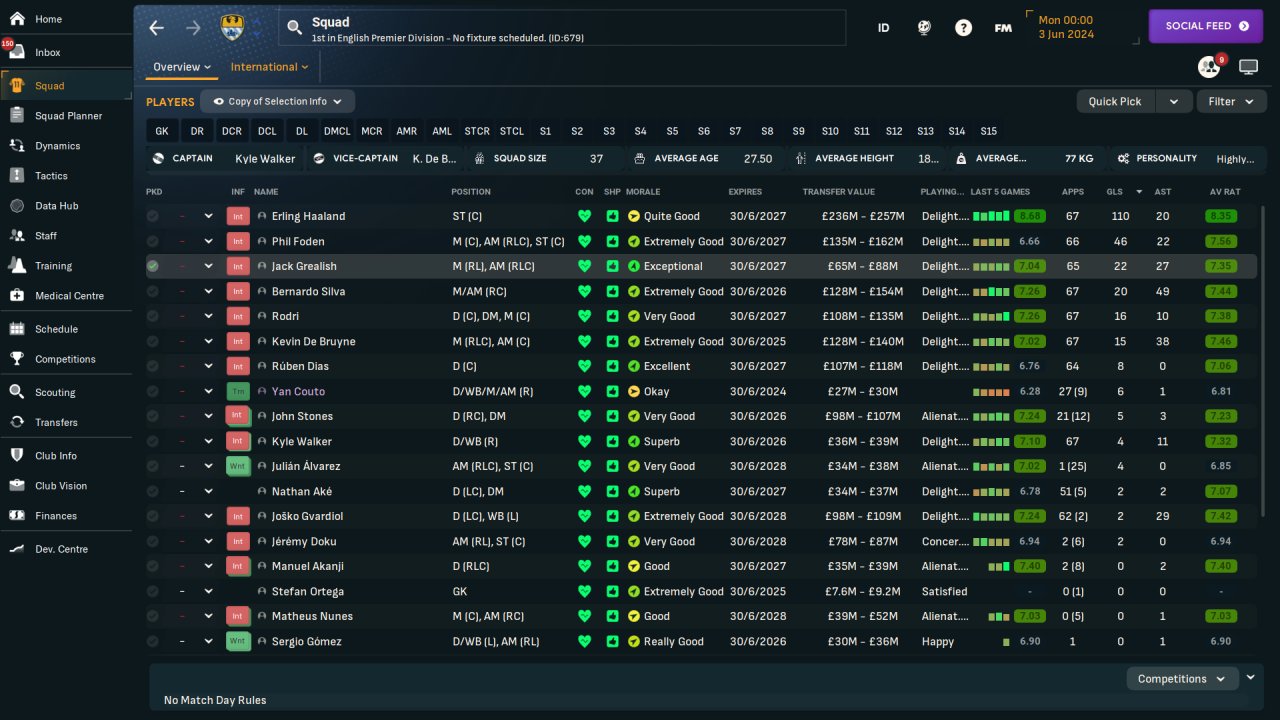1280x720 pixels.
Task: Open the help question mark icon
Action: pyautogui.click(x=963, y=28)
